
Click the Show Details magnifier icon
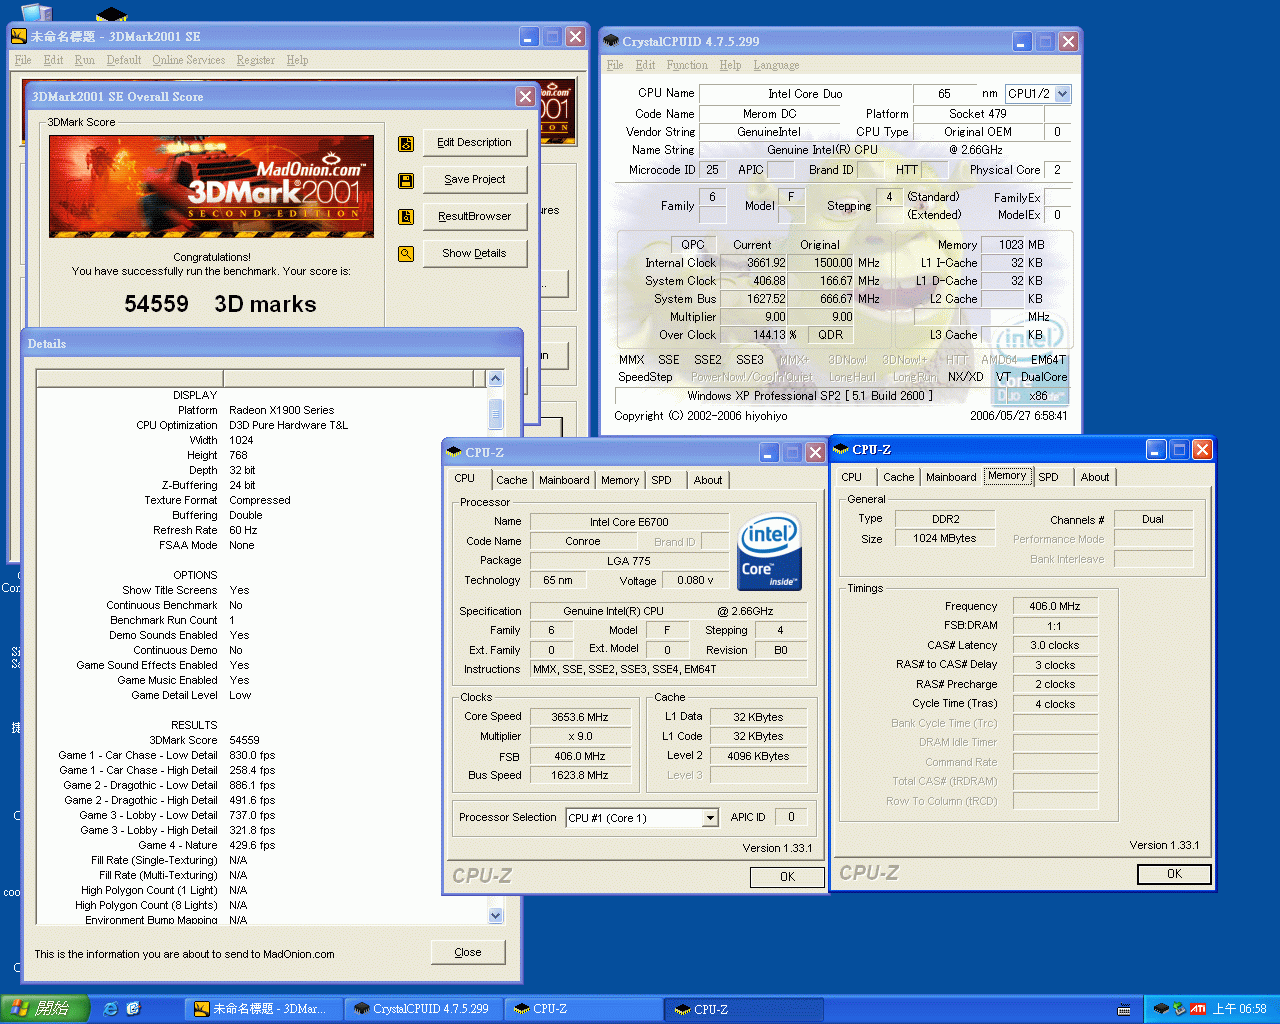point(406,254)
